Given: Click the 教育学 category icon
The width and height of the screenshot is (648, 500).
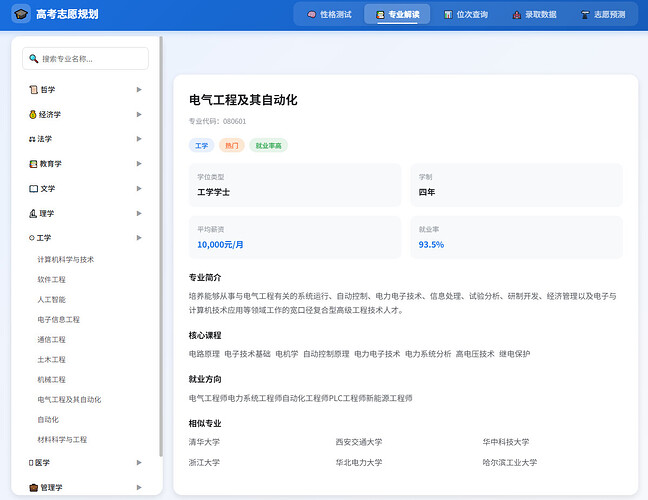Looking at the screenshot, I should pyautogui.click(x=33, y=164).
